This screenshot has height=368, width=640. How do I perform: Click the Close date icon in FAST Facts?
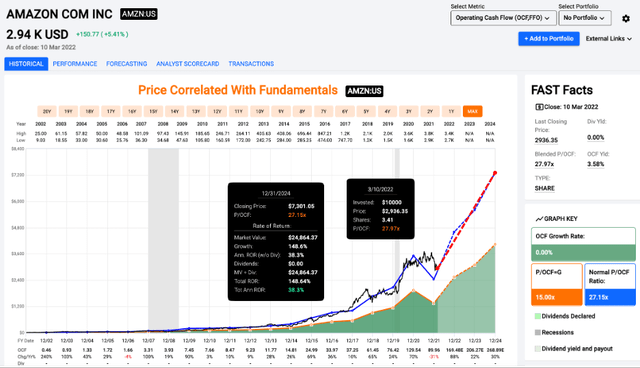click(539, 107)
